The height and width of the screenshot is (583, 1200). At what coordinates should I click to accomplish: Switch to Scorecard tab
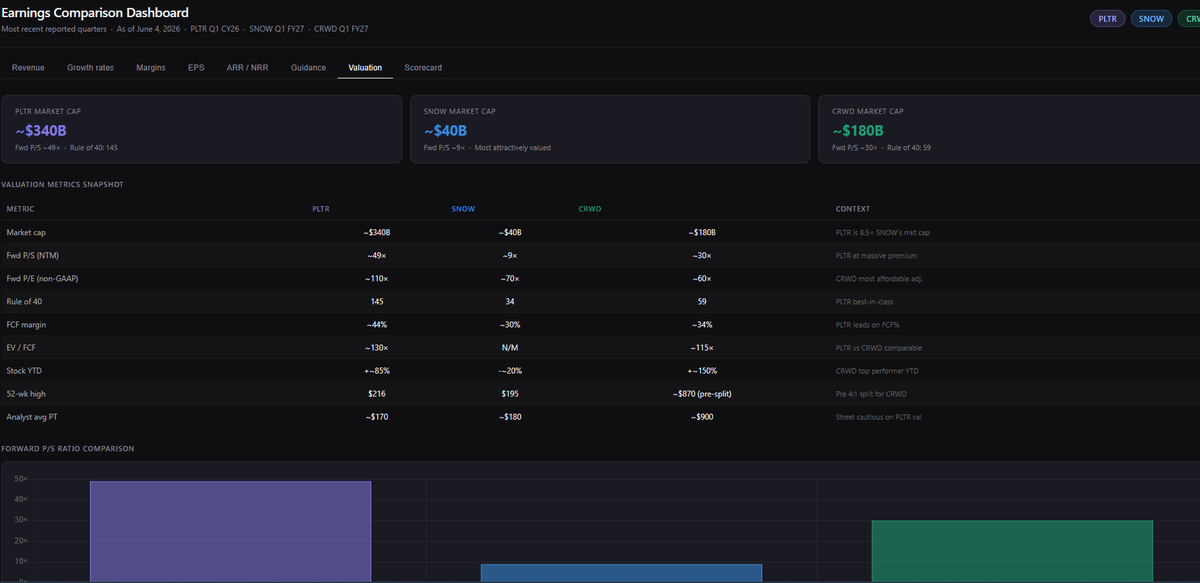(423, 67)
